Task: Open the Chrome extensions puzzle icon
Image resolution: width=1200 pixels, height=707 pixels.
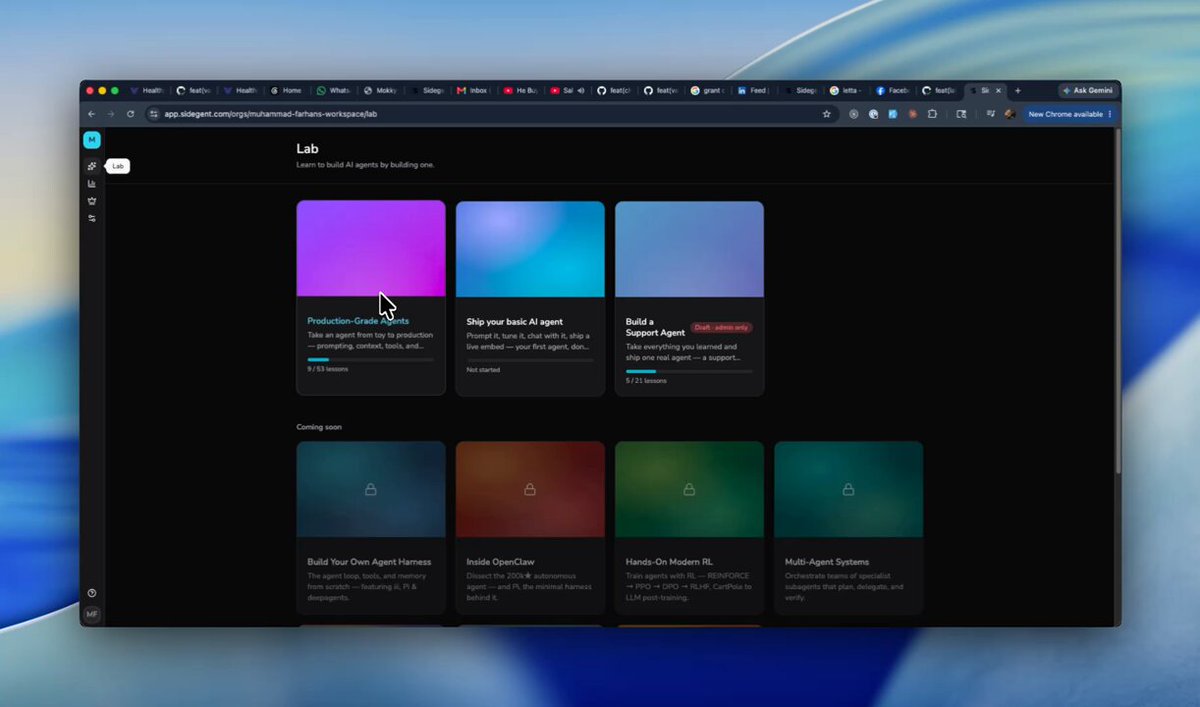Action: (x=932, y=114)
